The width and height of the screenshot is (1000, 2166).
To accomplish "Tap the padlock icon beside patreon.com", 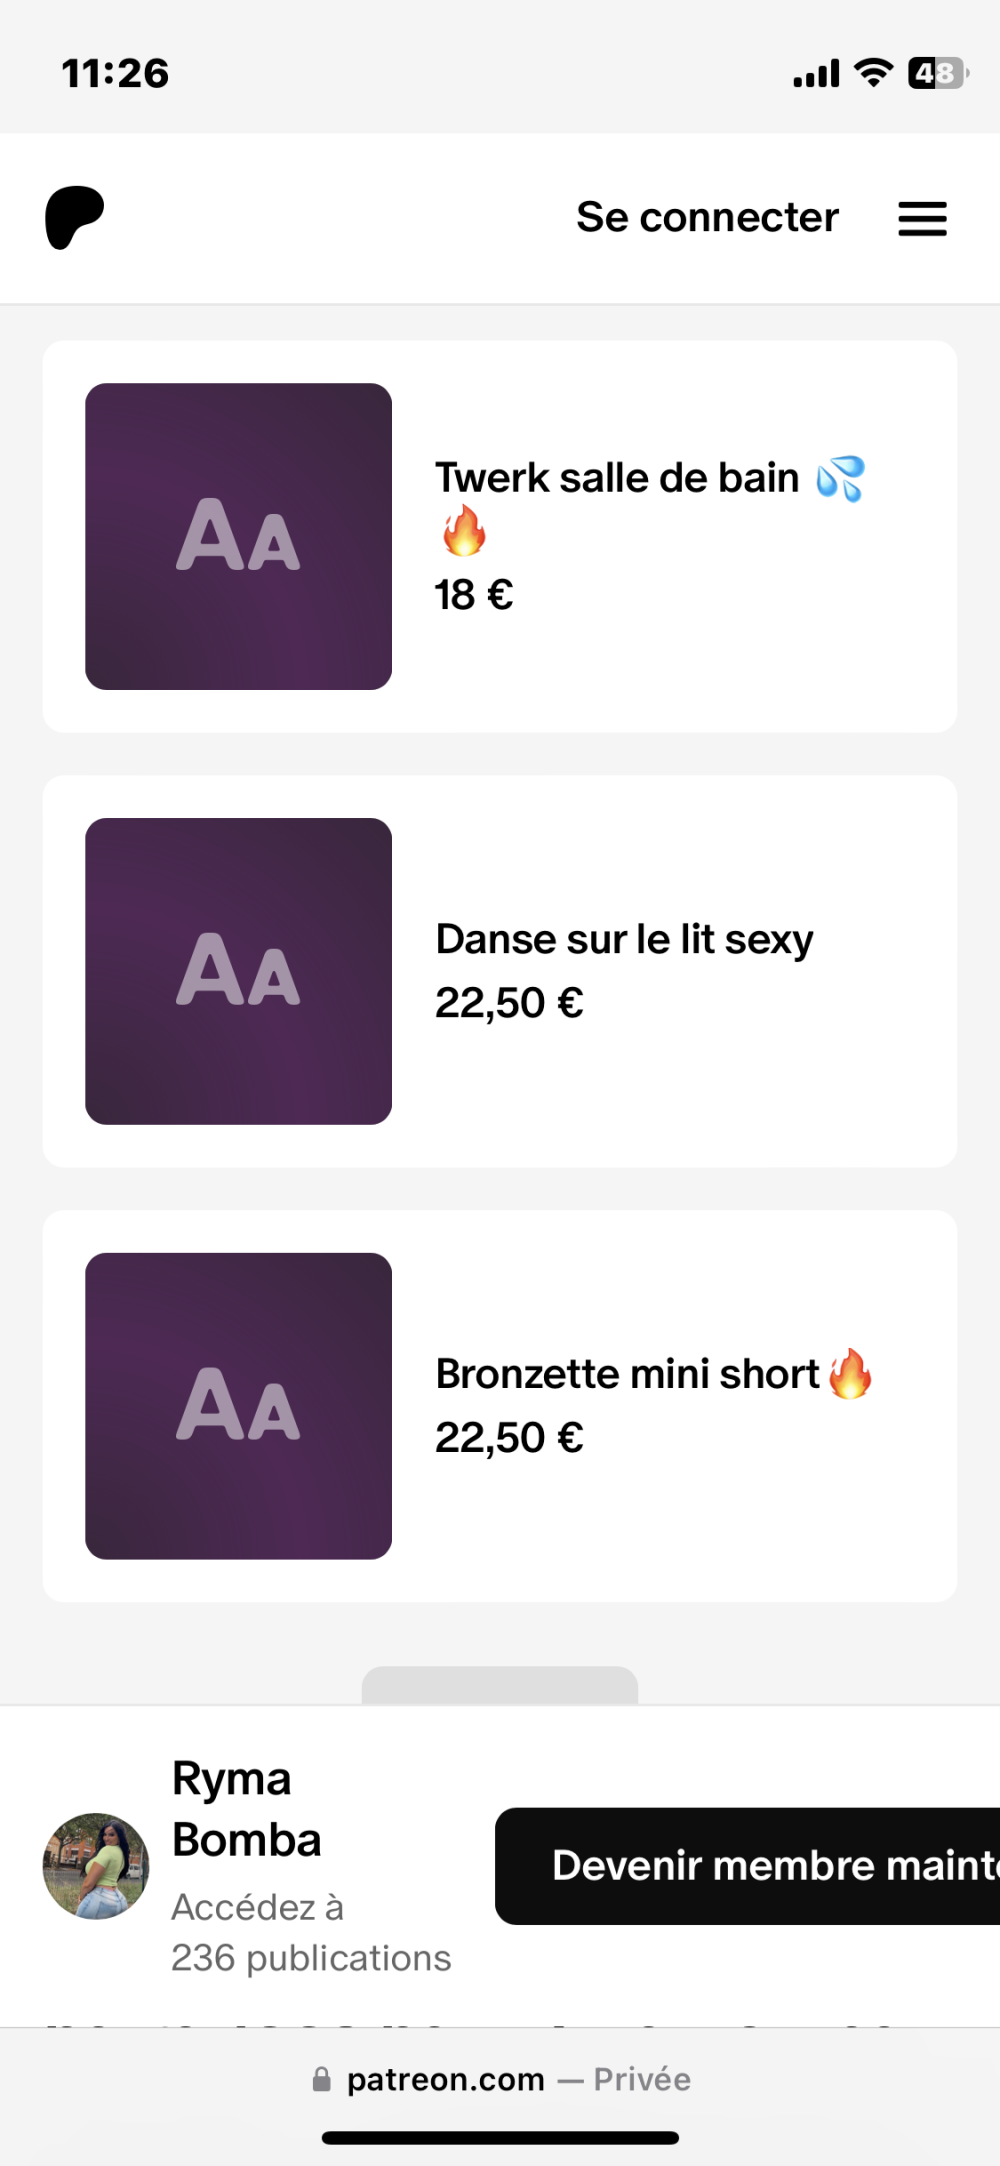I will click(321, 2080).
